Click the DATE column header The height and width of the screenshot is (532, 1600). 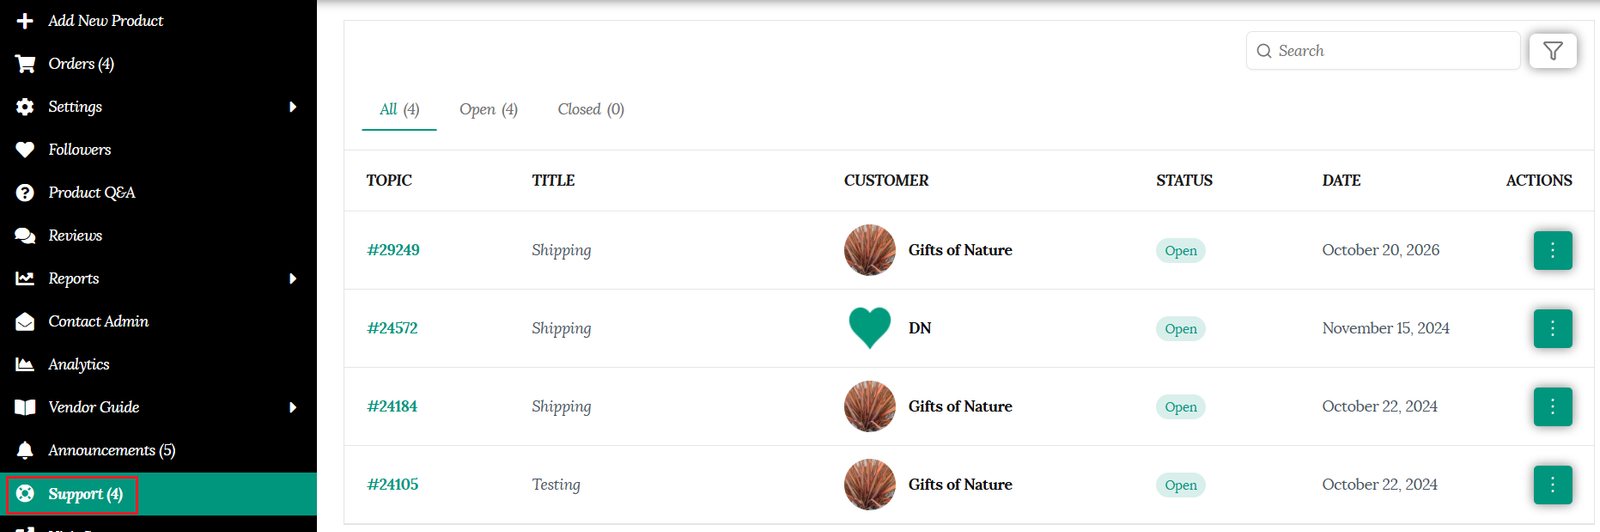click(x=1341, y=180)
